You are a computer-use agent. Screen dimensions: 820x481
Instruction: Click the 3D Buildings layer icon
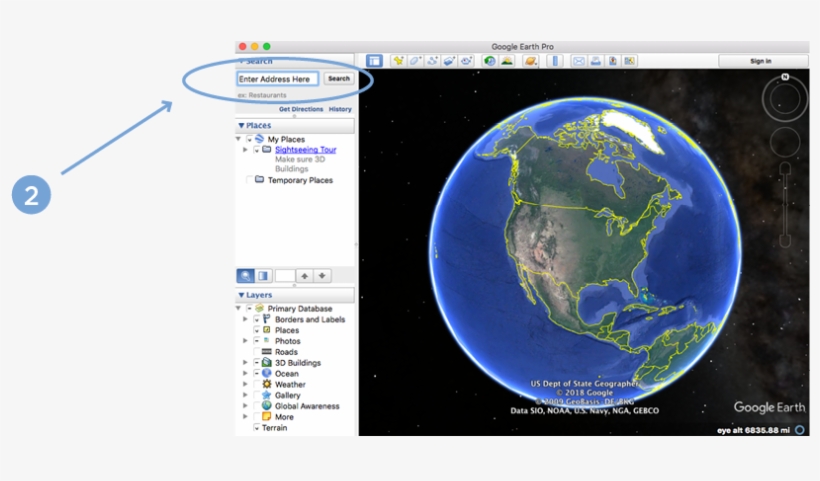(x=267, y=362)
